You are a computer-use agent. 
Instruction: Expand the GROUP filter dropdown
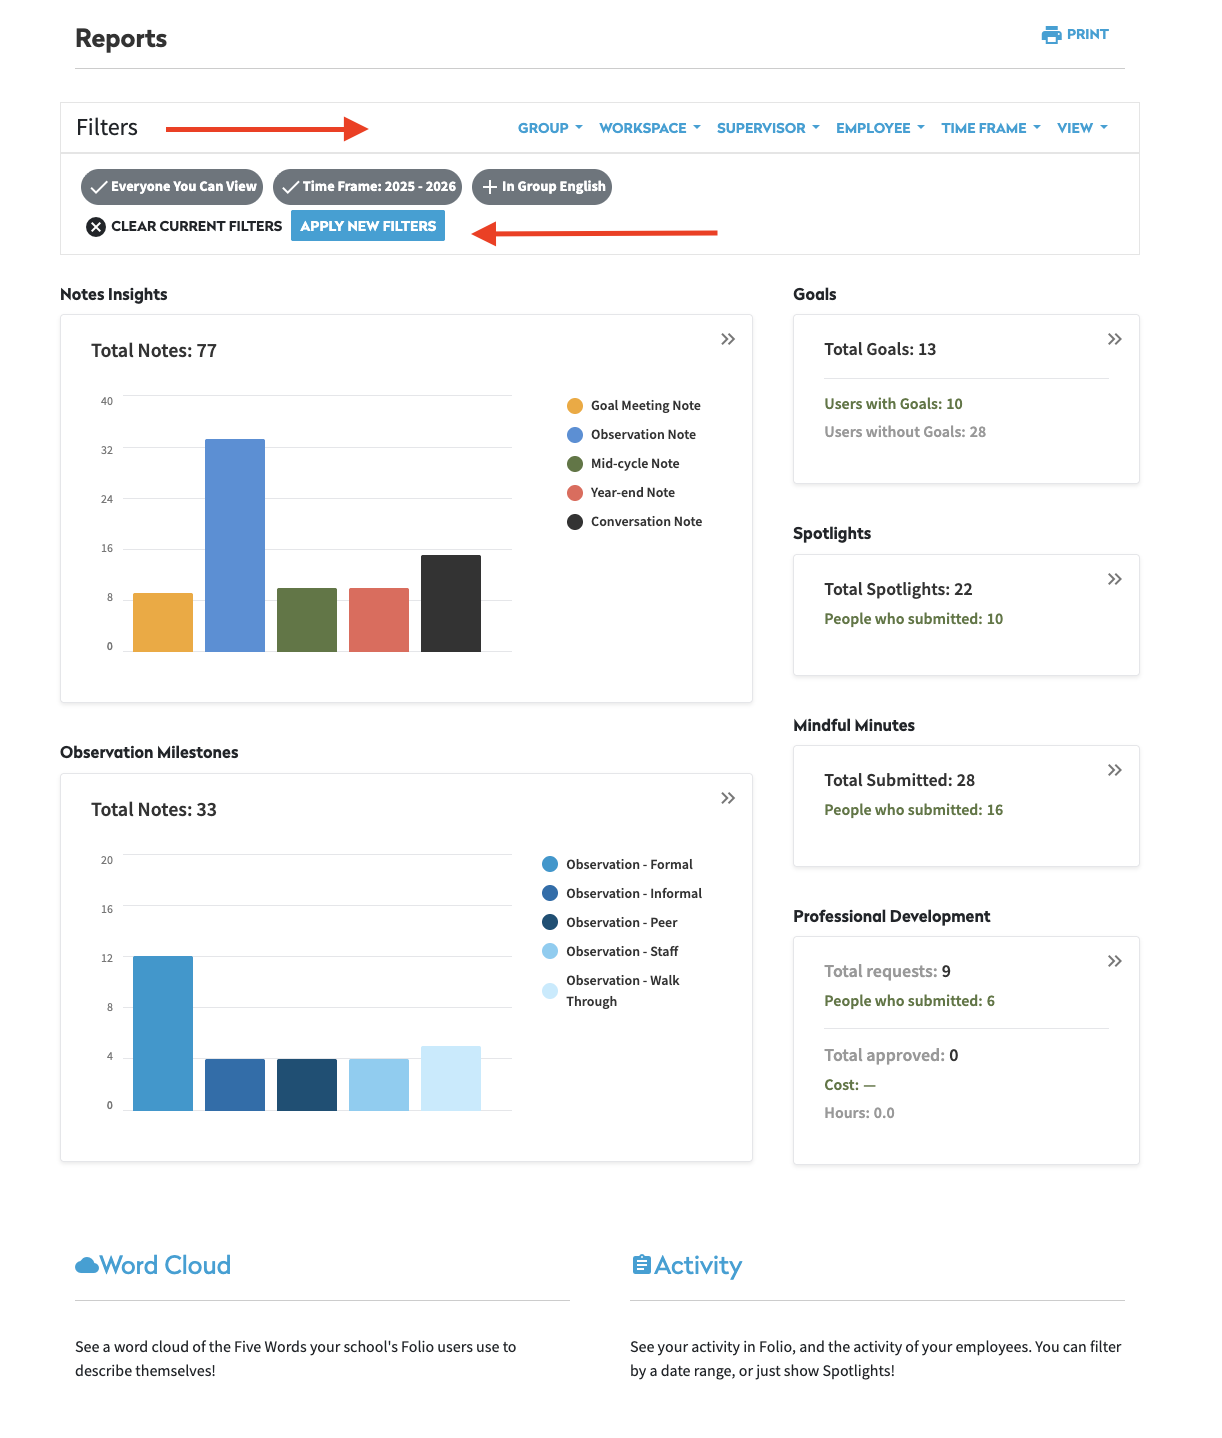point(550,128)
